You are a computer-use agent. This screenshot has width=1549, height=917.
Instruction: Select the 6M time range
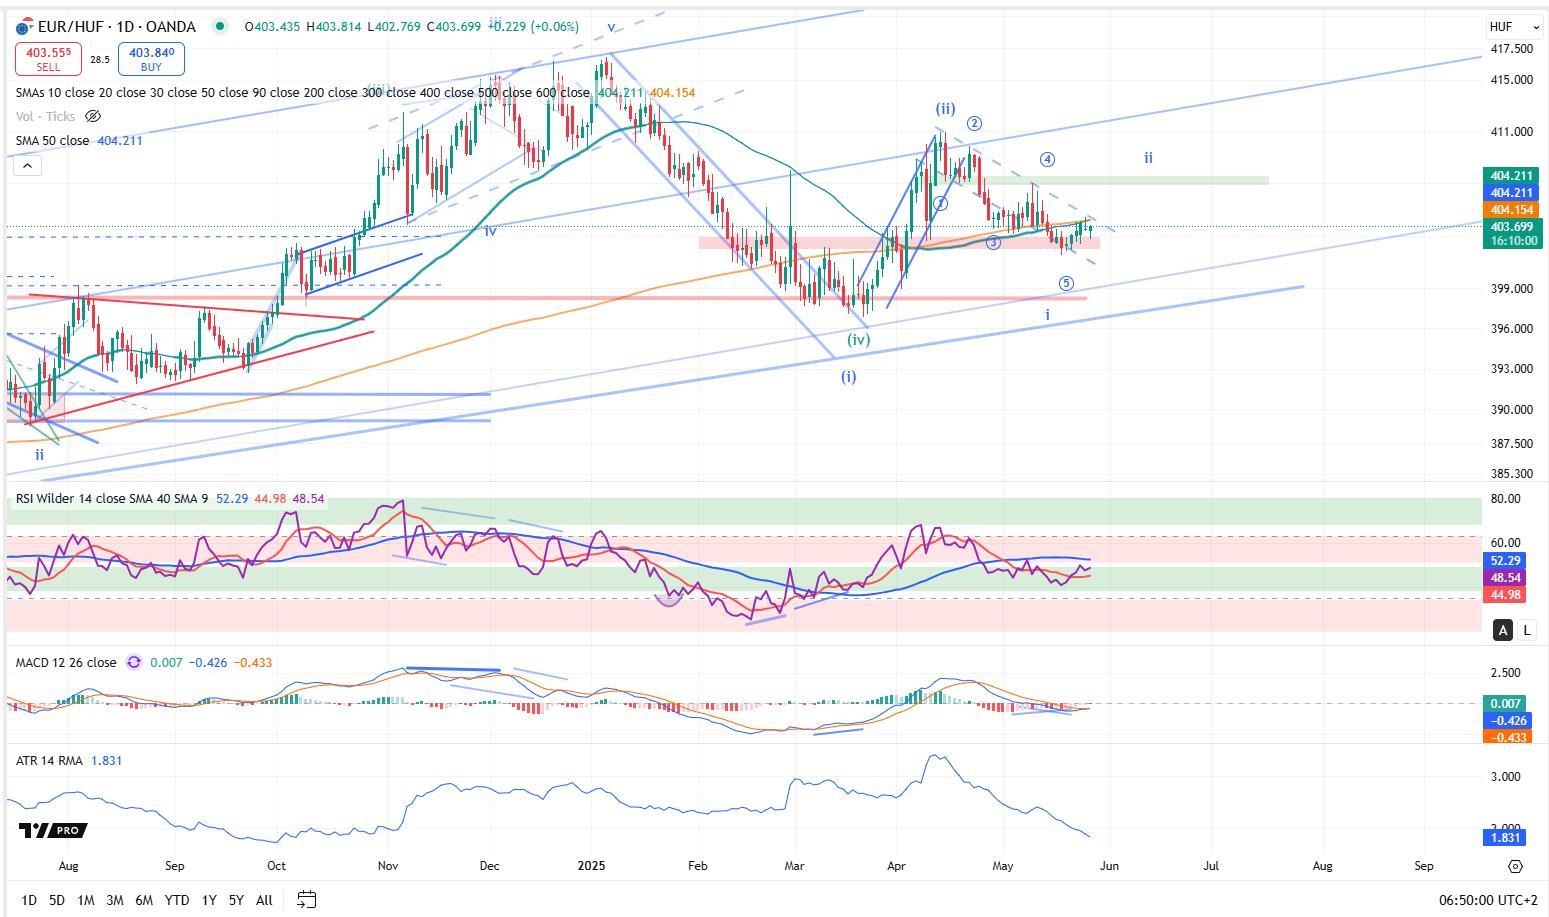point(144,900)
